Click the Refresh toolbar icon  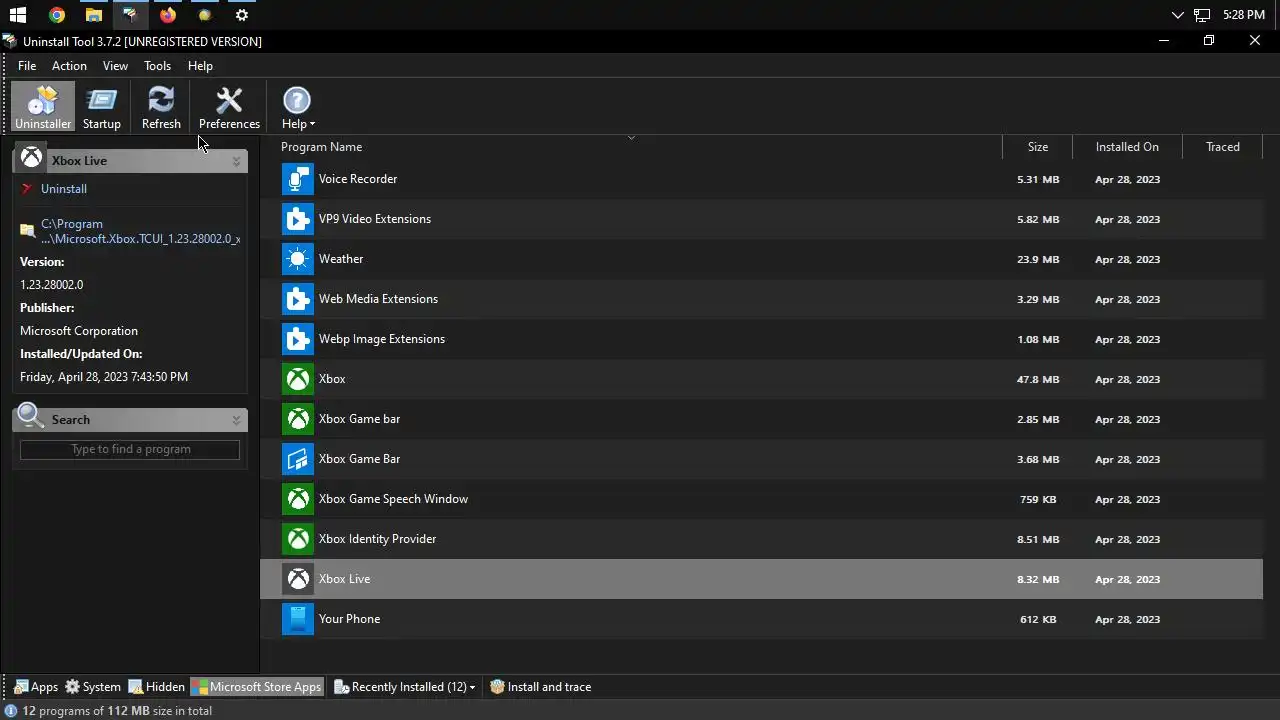(161, 107)
